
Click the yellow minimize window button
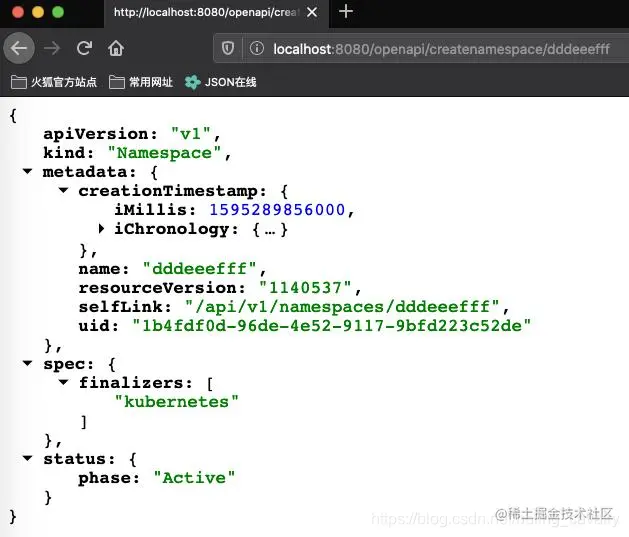click(38, 12)
